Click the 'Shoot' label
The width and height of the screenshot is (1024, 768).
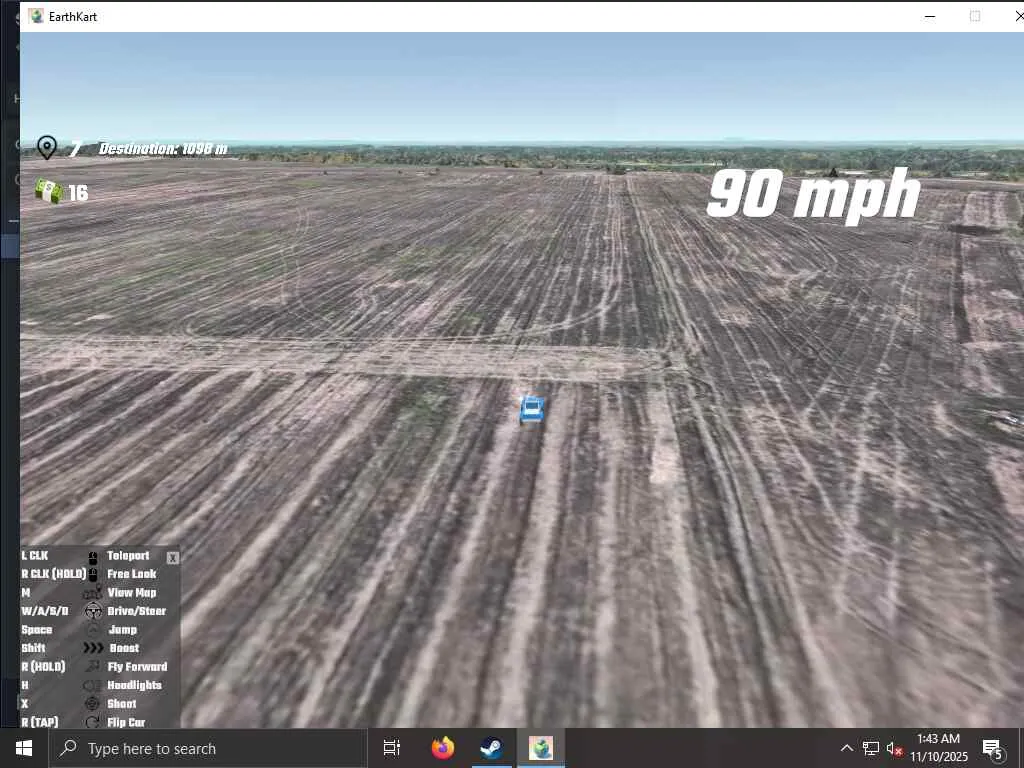click(121, 703)
